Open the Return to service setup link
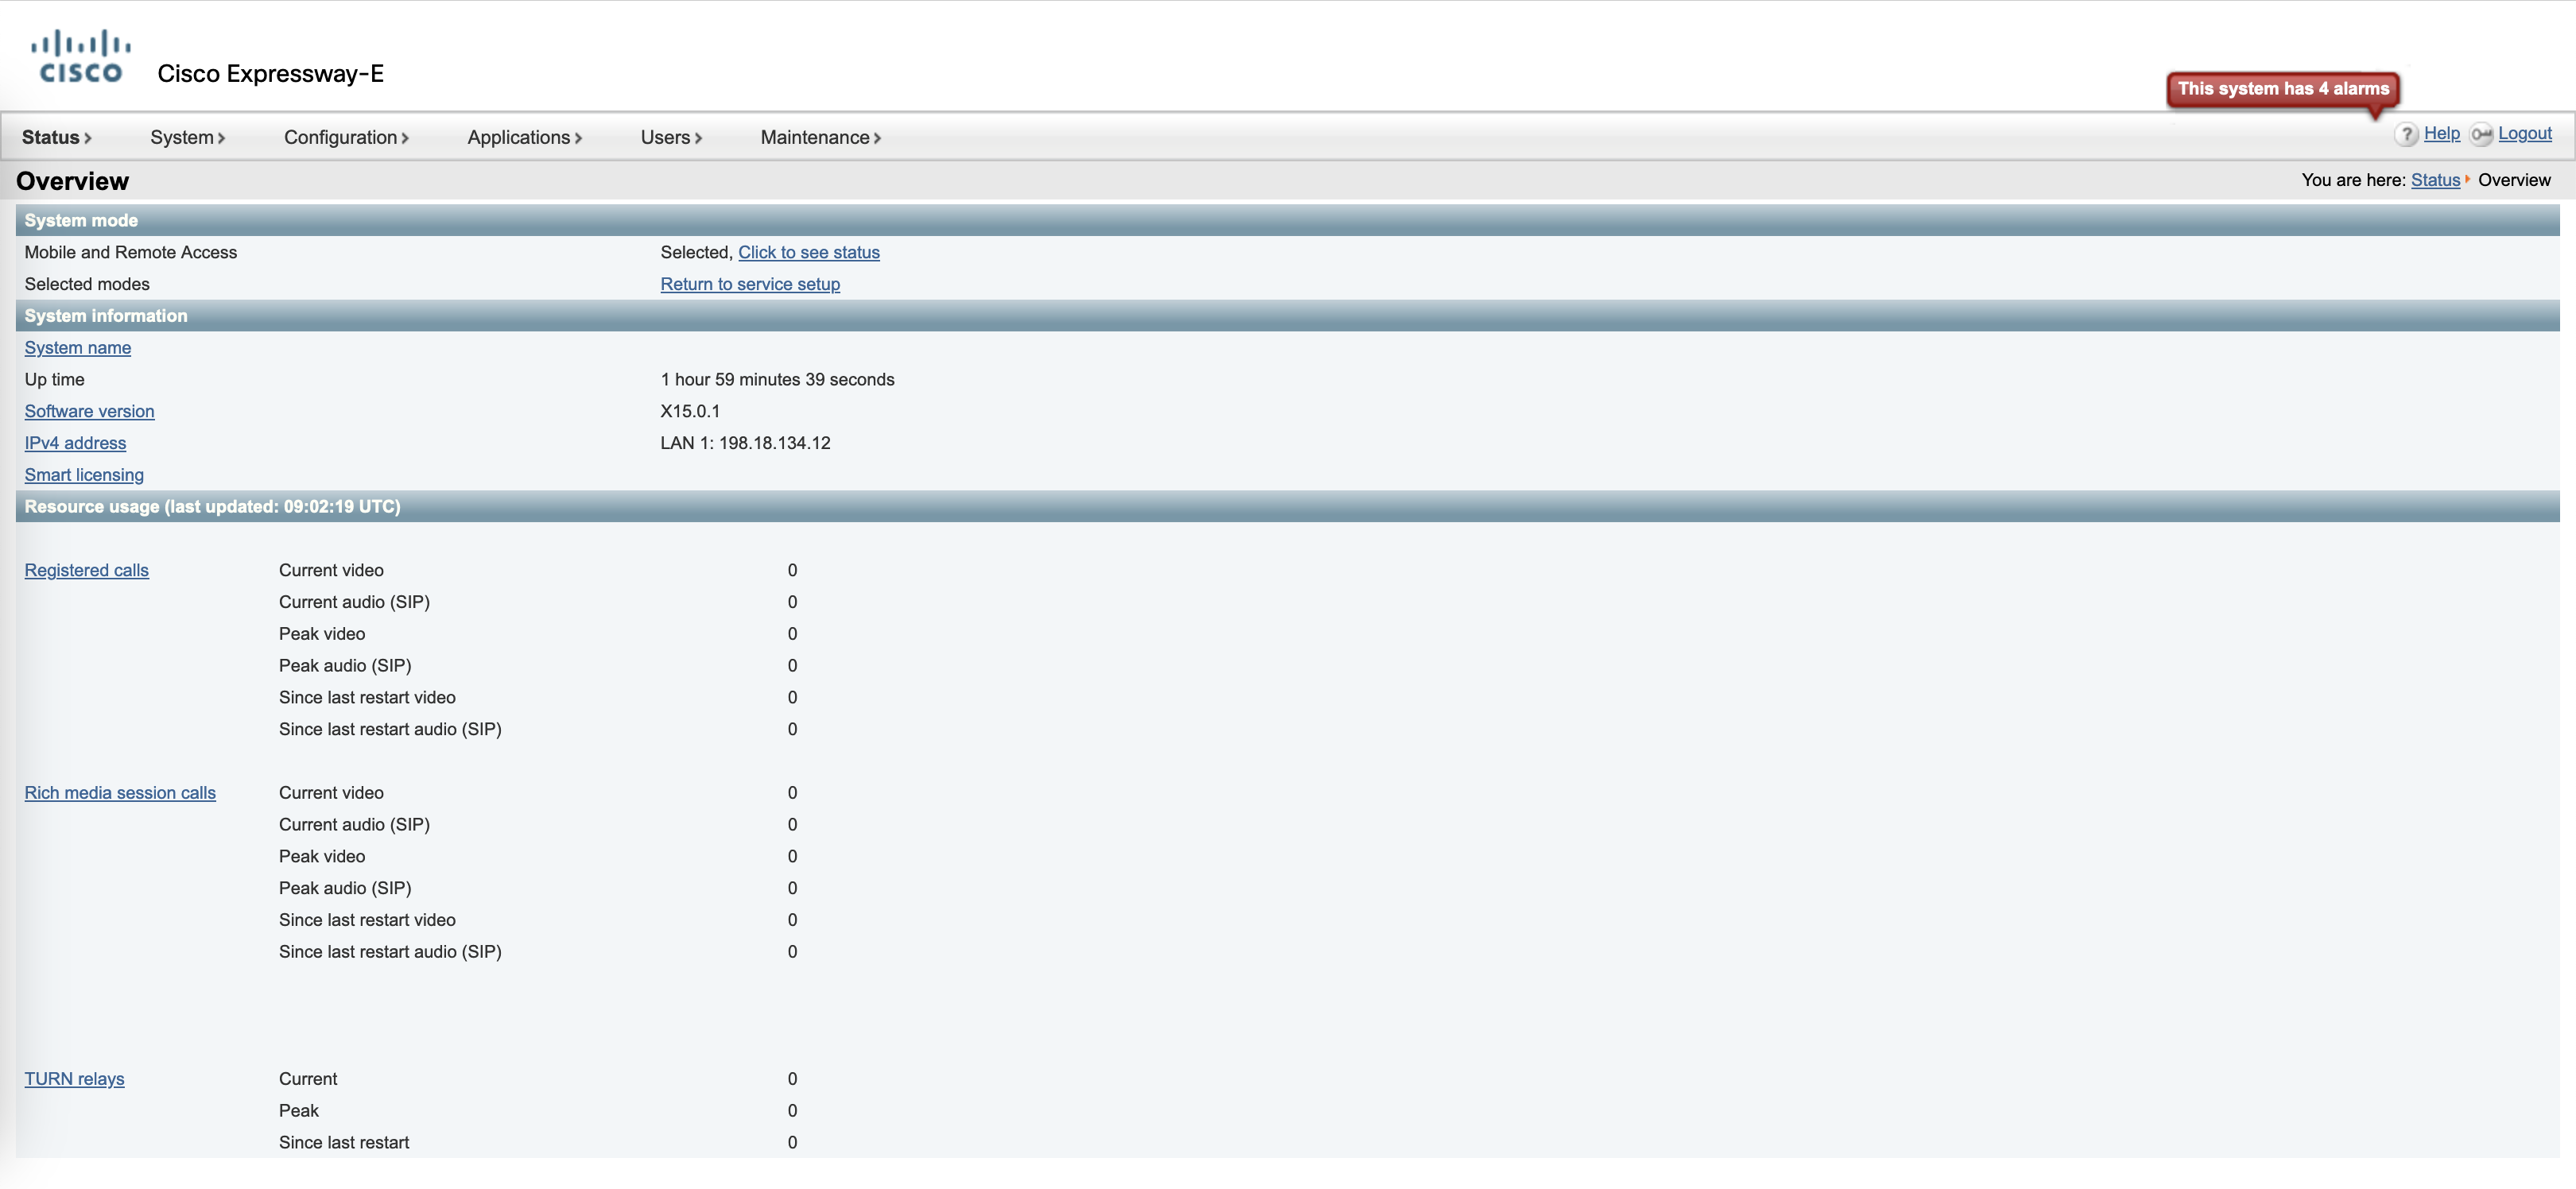Viewport: 2576px width, 1189px height. tap(750, 285)
